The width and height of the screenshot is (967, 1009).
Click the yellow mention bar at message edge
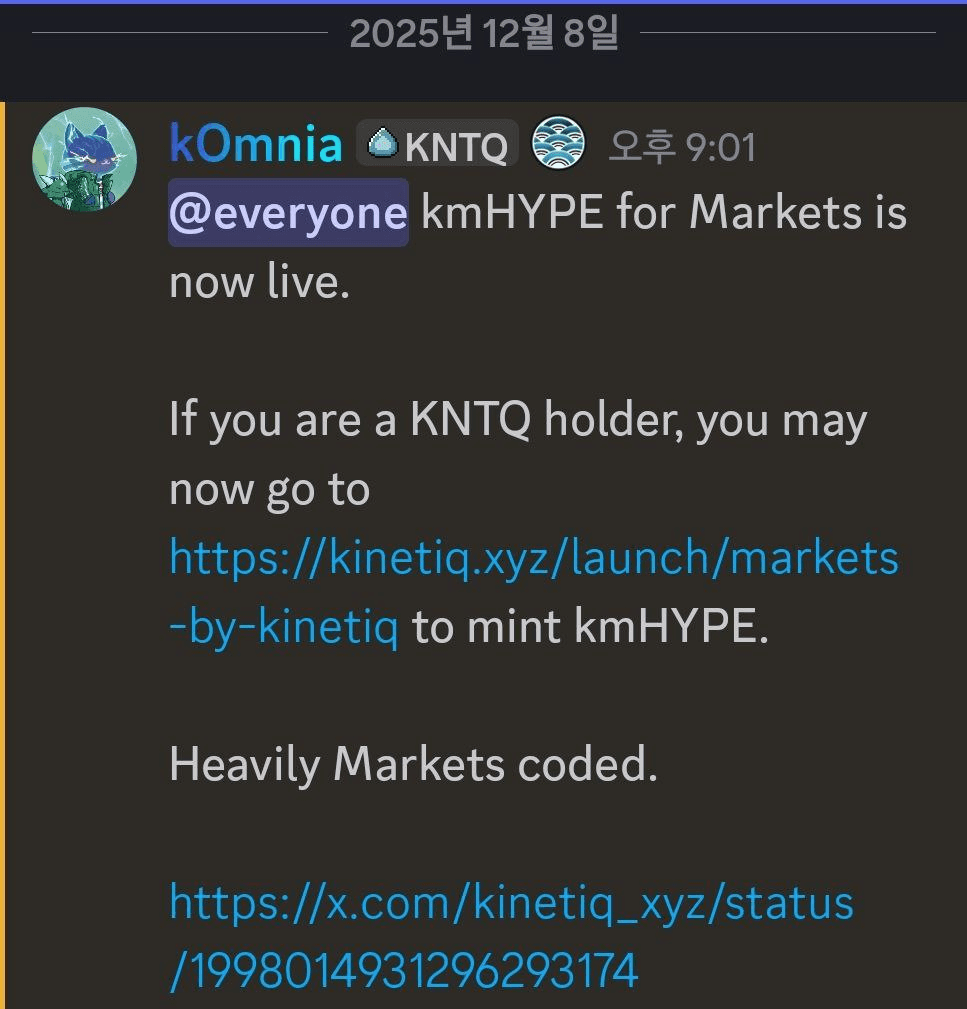coord(3,550)
